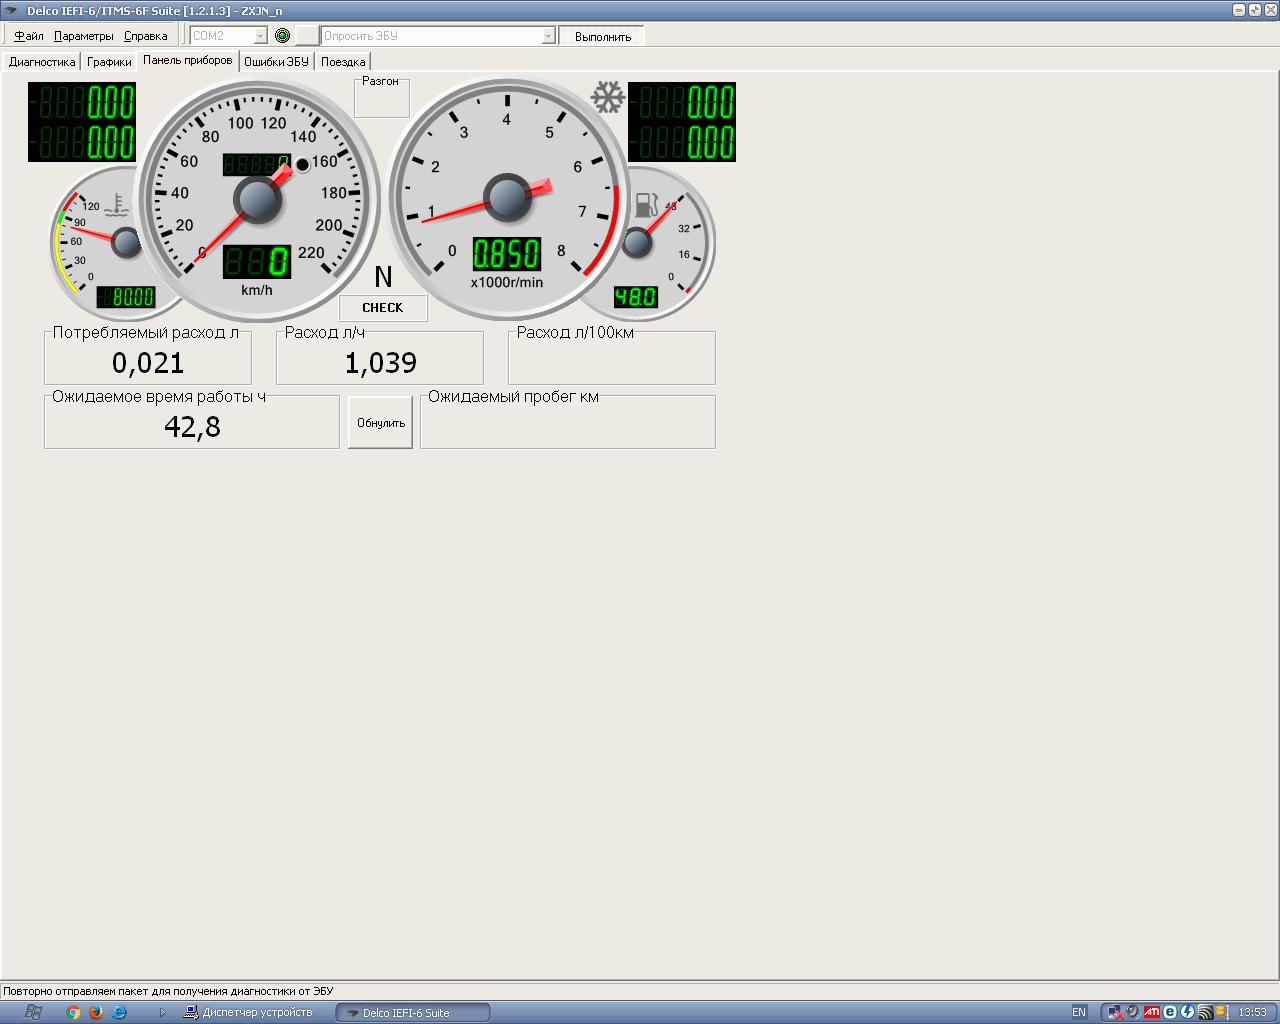This screenshot has width=1280, height=1024.
Task: Open the Поездка tab
Action: click(343, 62)
